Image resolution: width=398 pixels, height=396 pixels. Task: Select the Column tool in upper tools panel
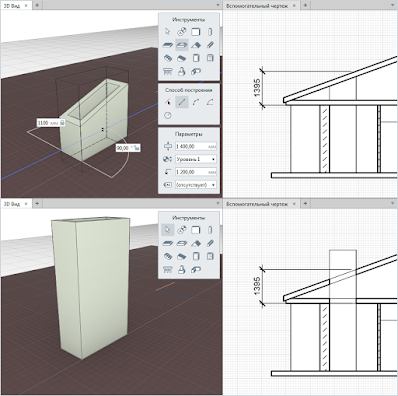[210, 32]
